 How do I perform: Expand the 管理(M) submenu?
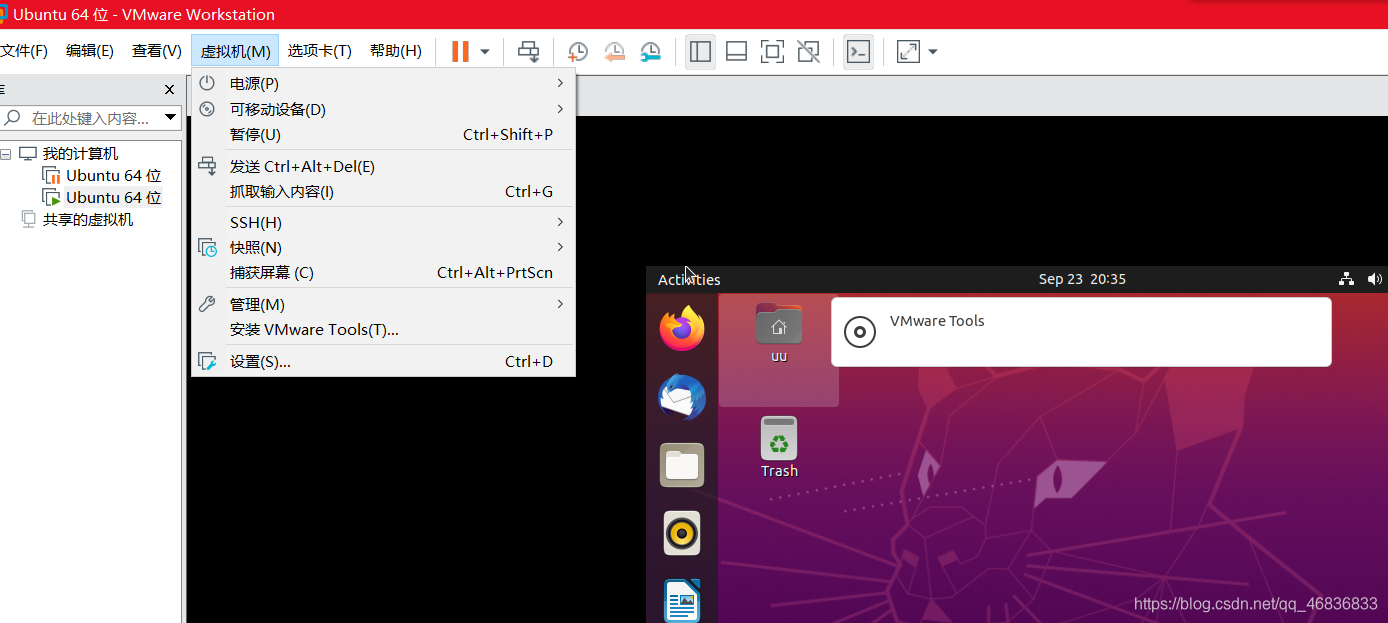coord(383,304)
